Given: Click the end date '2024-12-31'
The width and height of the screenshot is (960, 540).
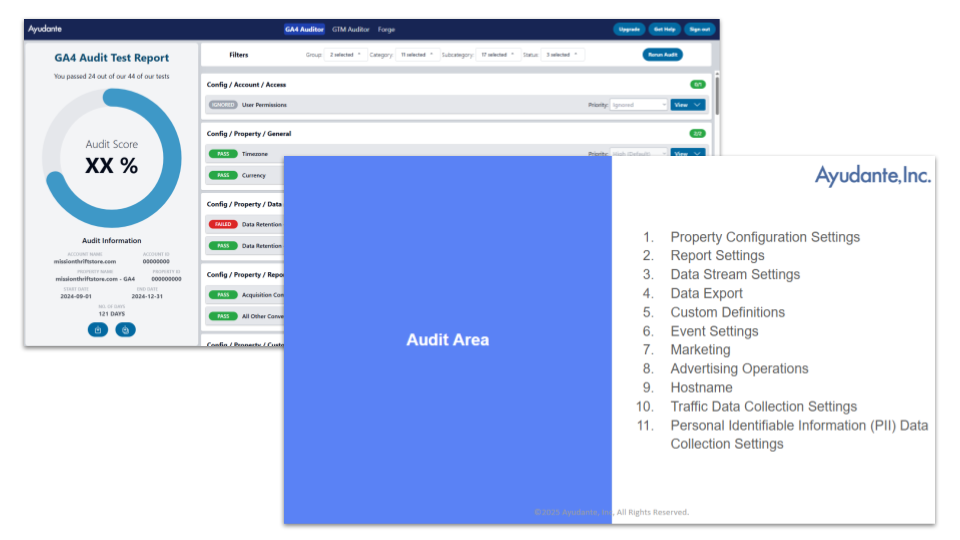Looking at the screenshot, I should point(147,296).
